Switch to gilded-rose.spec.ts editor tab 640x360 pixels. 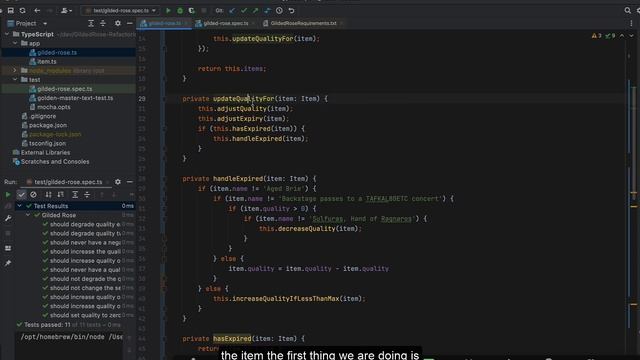tap(225, 23)
